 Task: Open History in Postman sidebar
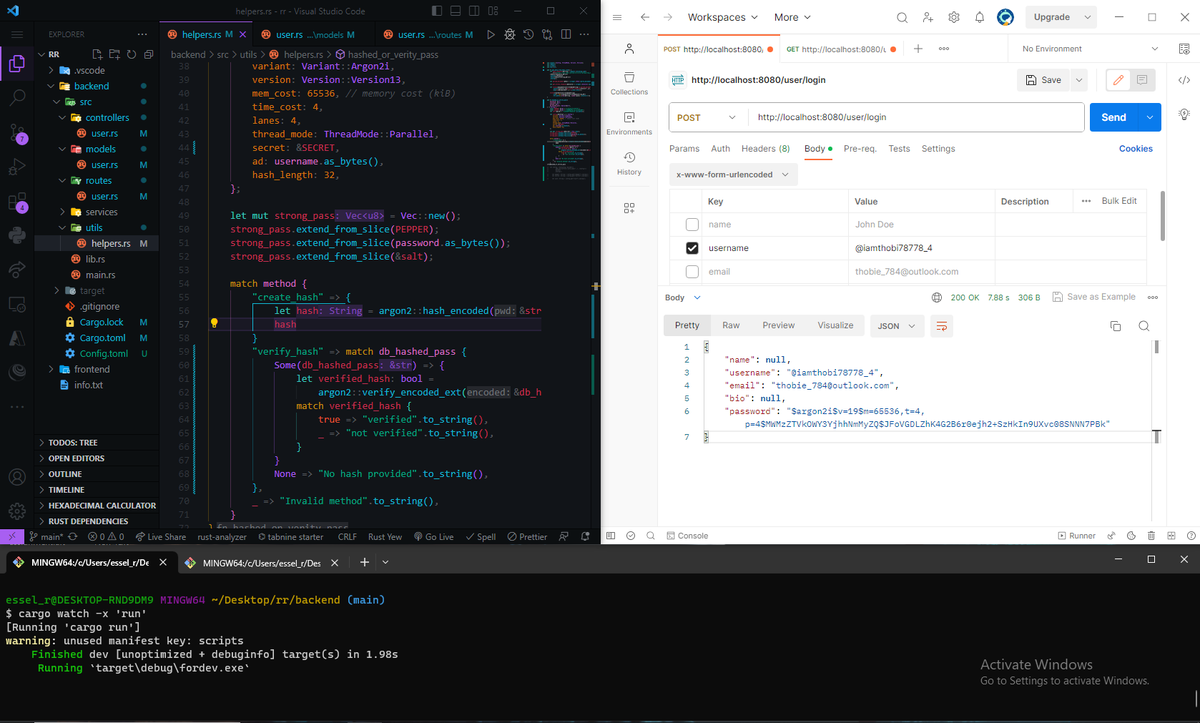(629, 163)
